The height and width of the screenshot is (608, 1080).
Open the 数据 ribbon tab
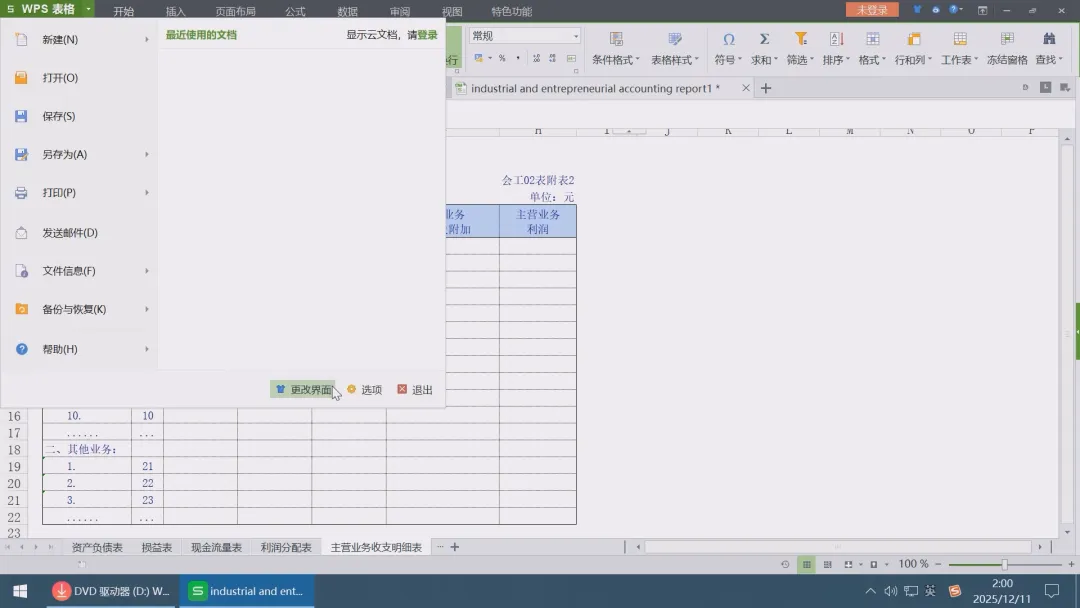(347, 11)
